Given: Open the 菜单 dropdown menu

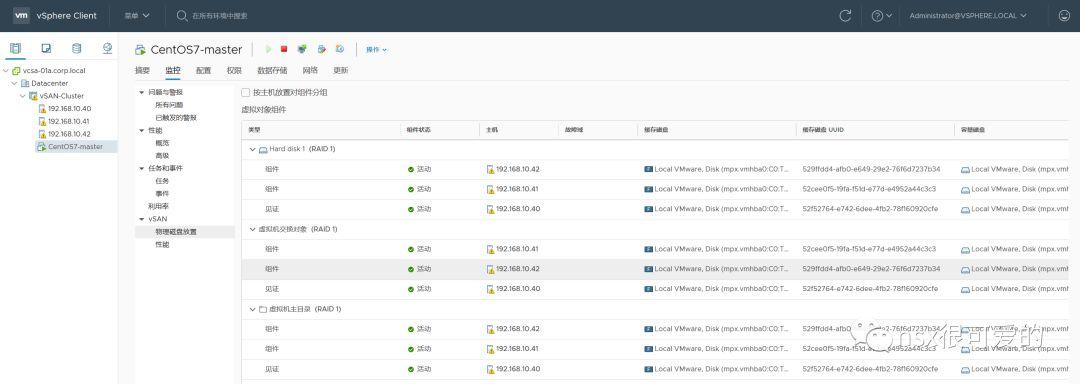Looking at the screenshot, I should coord(136,15).
